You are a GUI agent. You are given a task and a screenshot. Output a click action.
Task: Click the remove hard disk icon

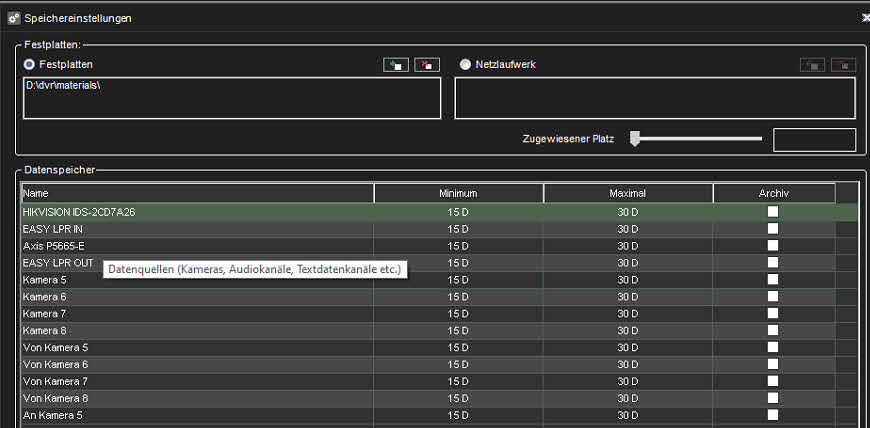427,65
